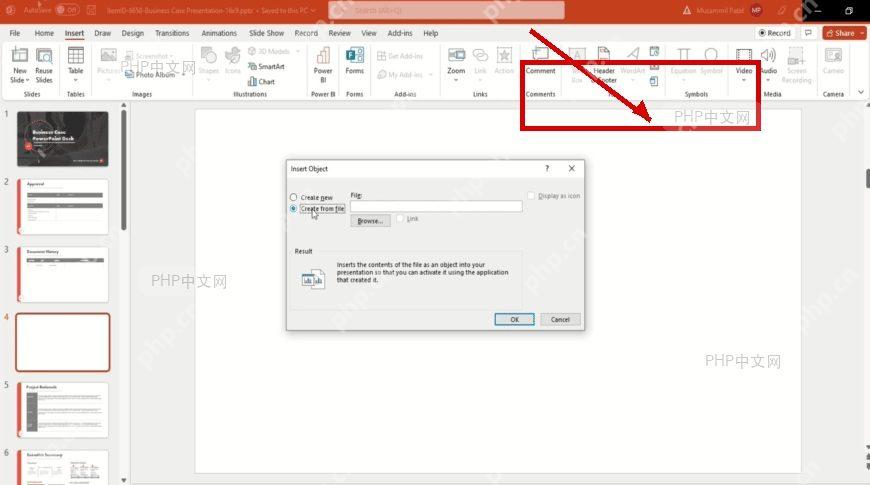
Task: Open the Review tab
Action: [340, 33]
